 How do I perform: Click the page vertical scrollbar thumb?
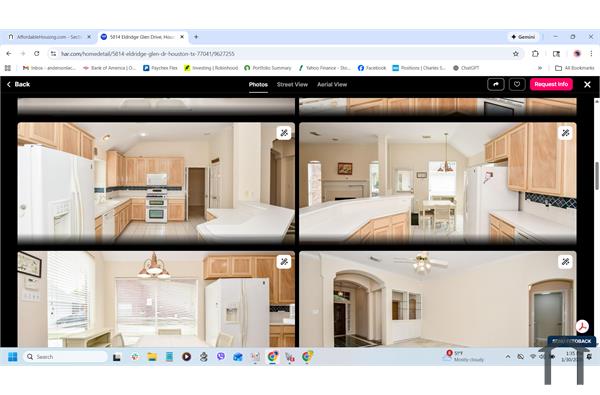tap(597, 176)
